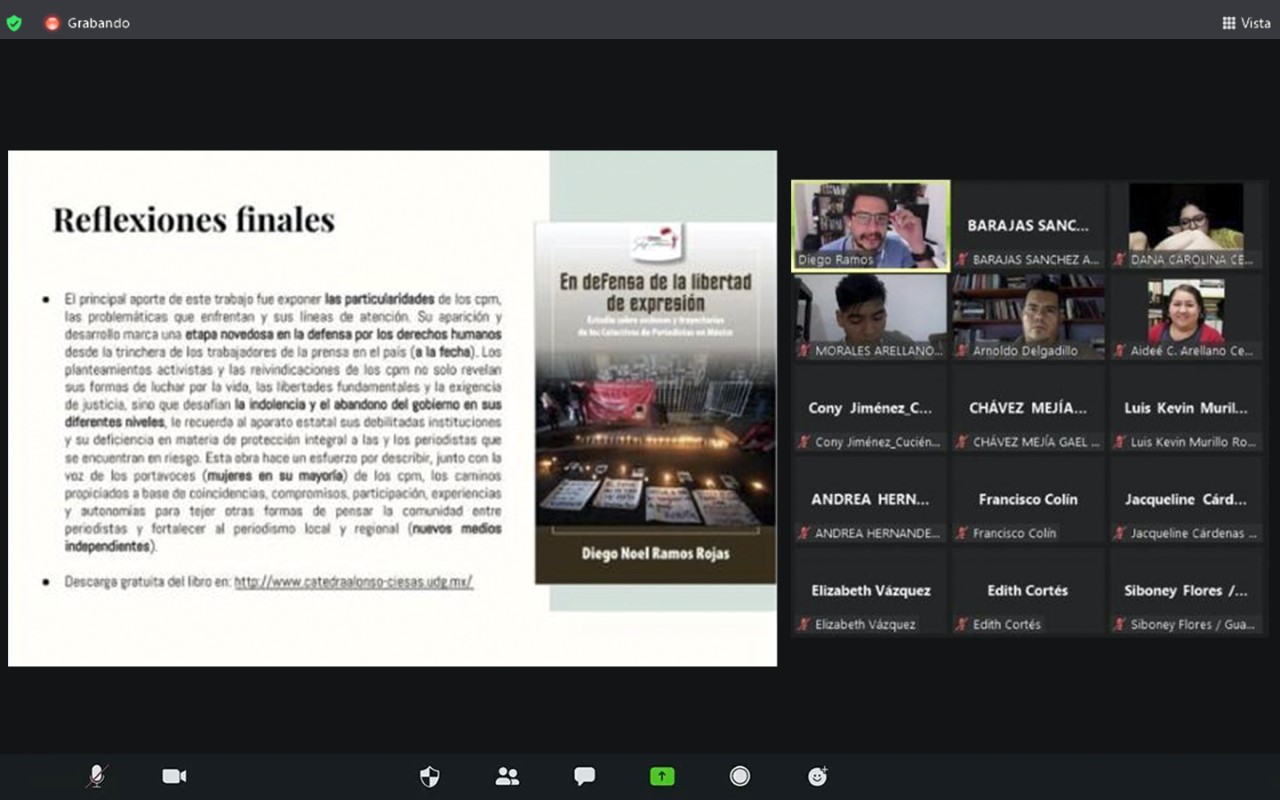Open the Participants panel
The width and height of the screenshot is (1280, 800).
click(x=507, y=776)
